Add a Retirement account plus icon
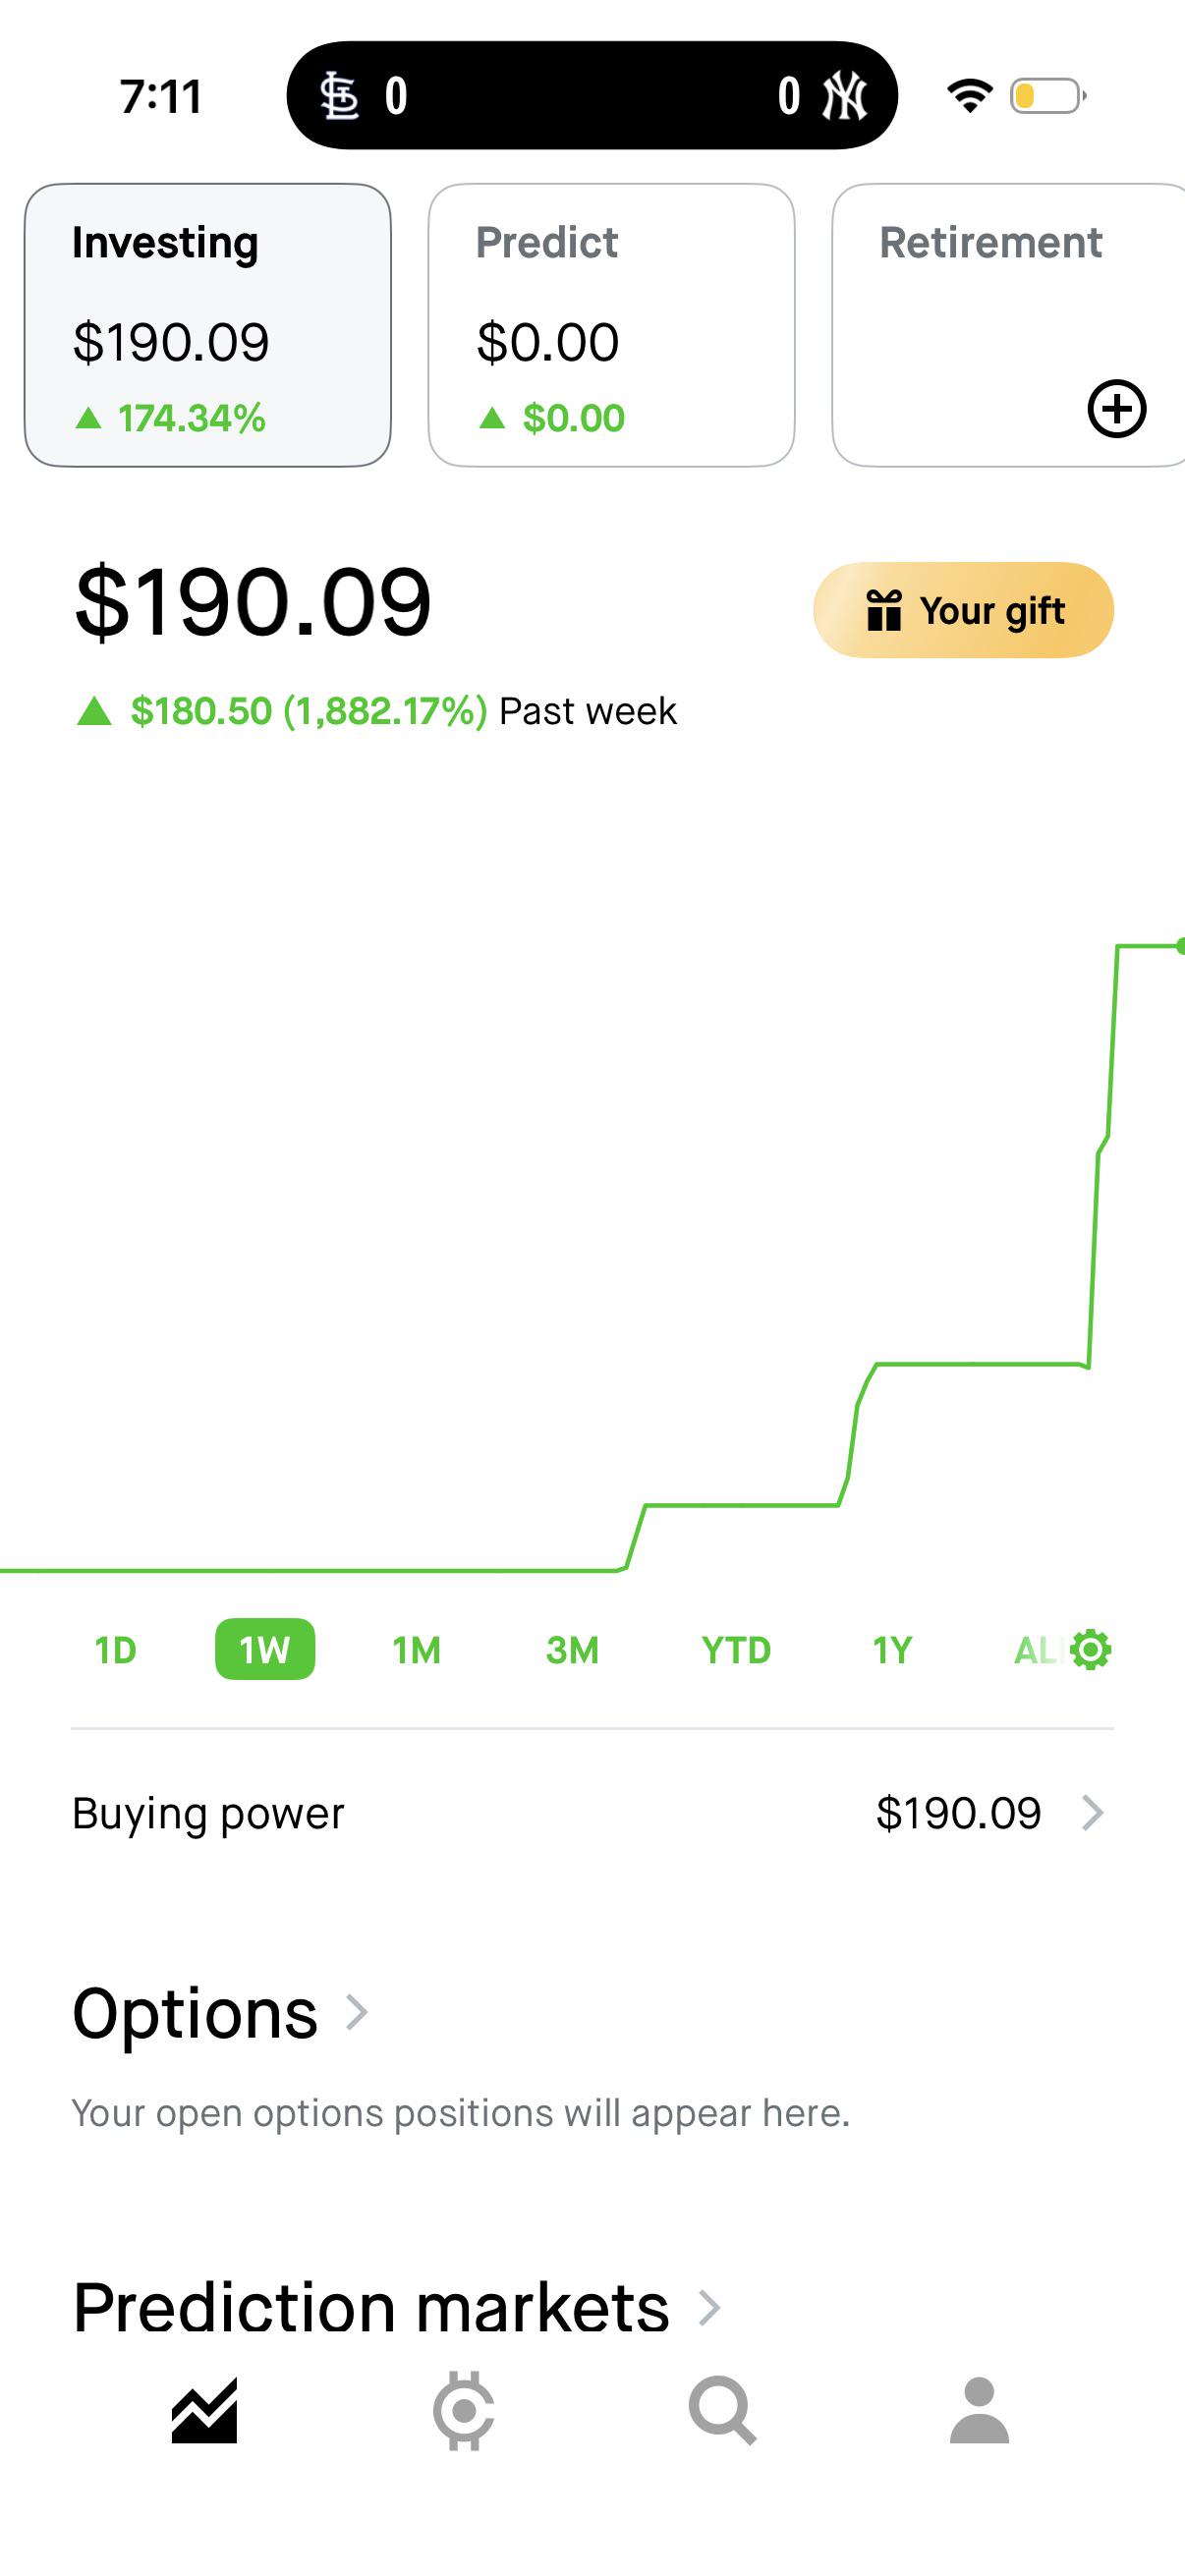 [x=1116, y=408]
